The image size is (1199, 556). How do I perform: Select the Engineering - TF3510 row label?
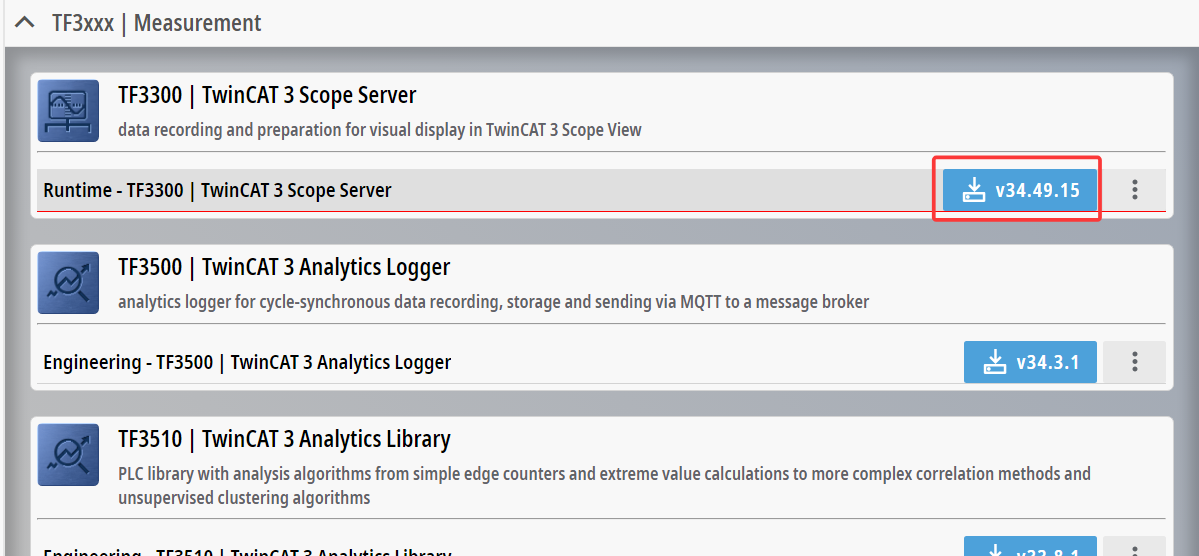tap(247, 552)
